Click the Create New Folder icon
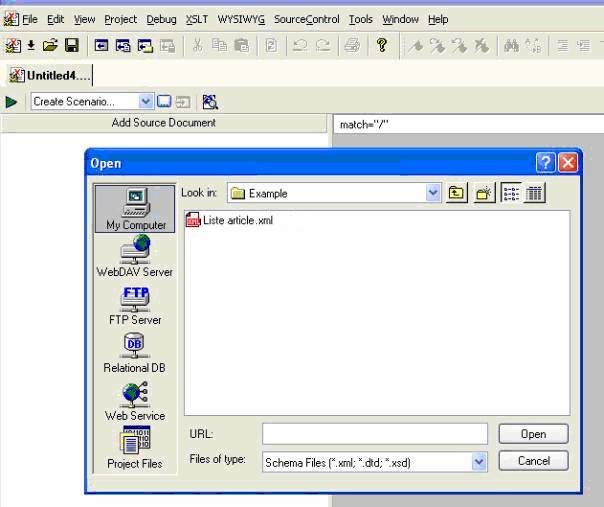The width and height of the screenshot is (604, 507). point(484,193)
